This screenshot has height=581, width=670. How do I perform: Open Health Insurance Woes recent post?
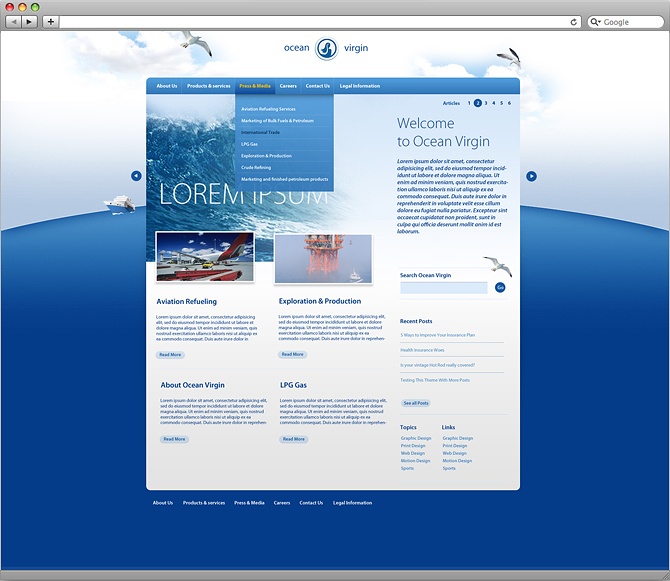(422, 350)
